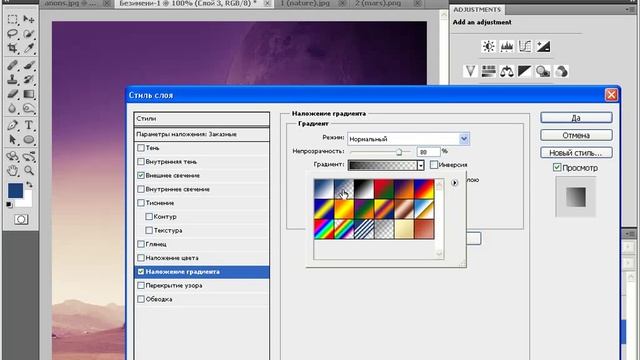Select the Clone Stamp tool
This screenshot has width=640, height=360.
12,79
